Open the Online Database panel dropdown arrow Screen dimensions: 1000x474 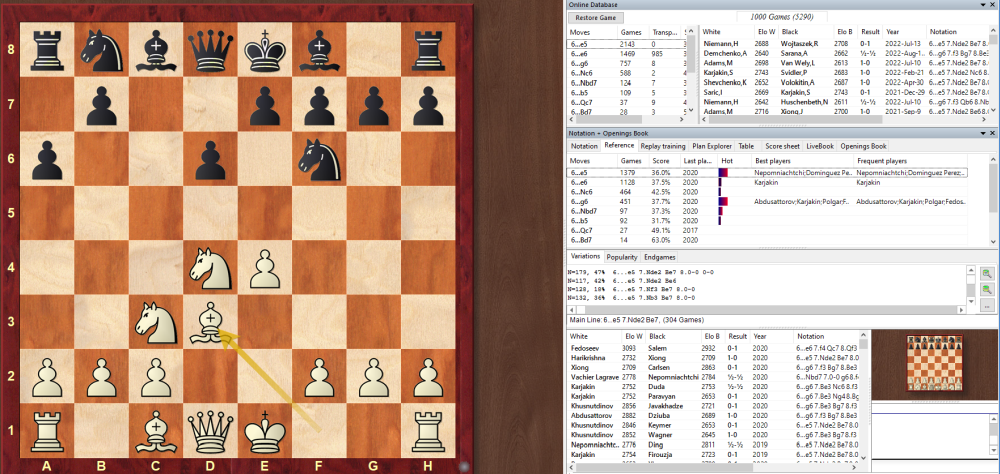983,4
